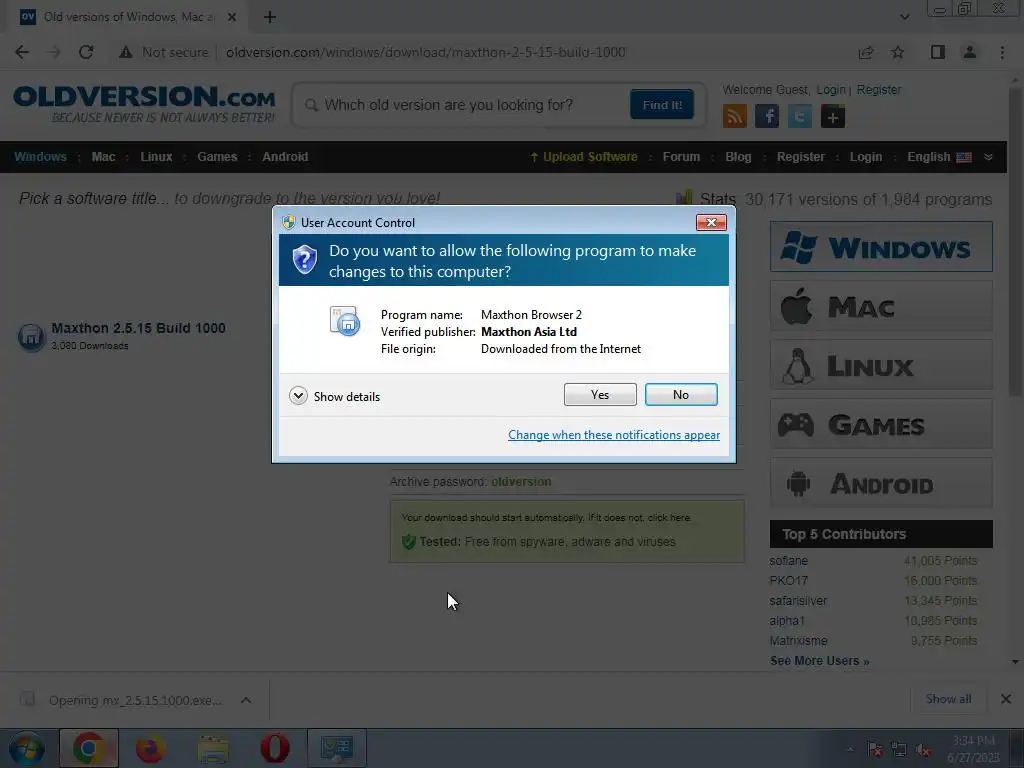Open Change when these notifications appear link
This screenshot has width=1024, height=768.
(614, 435)
